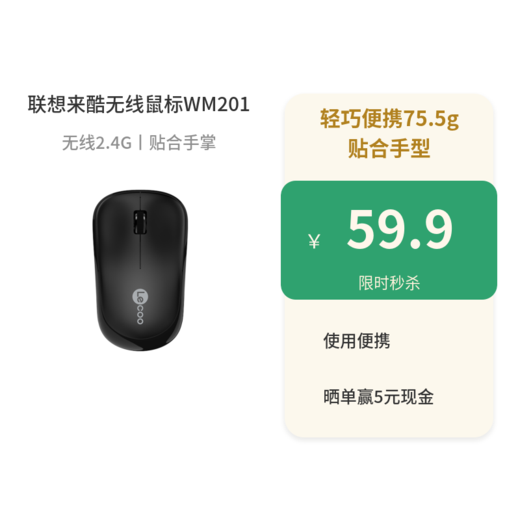
Task: Click the Lecoo logo on the mouse
Action: 140,306
